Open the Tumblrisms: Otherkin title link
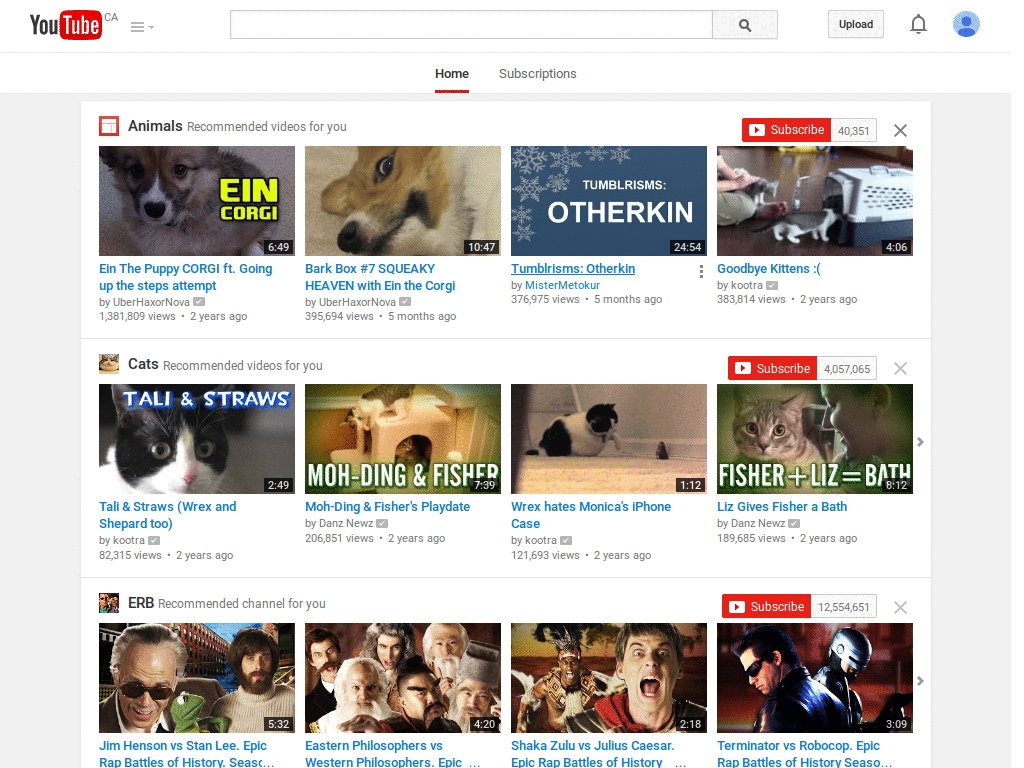 [573, 268]
